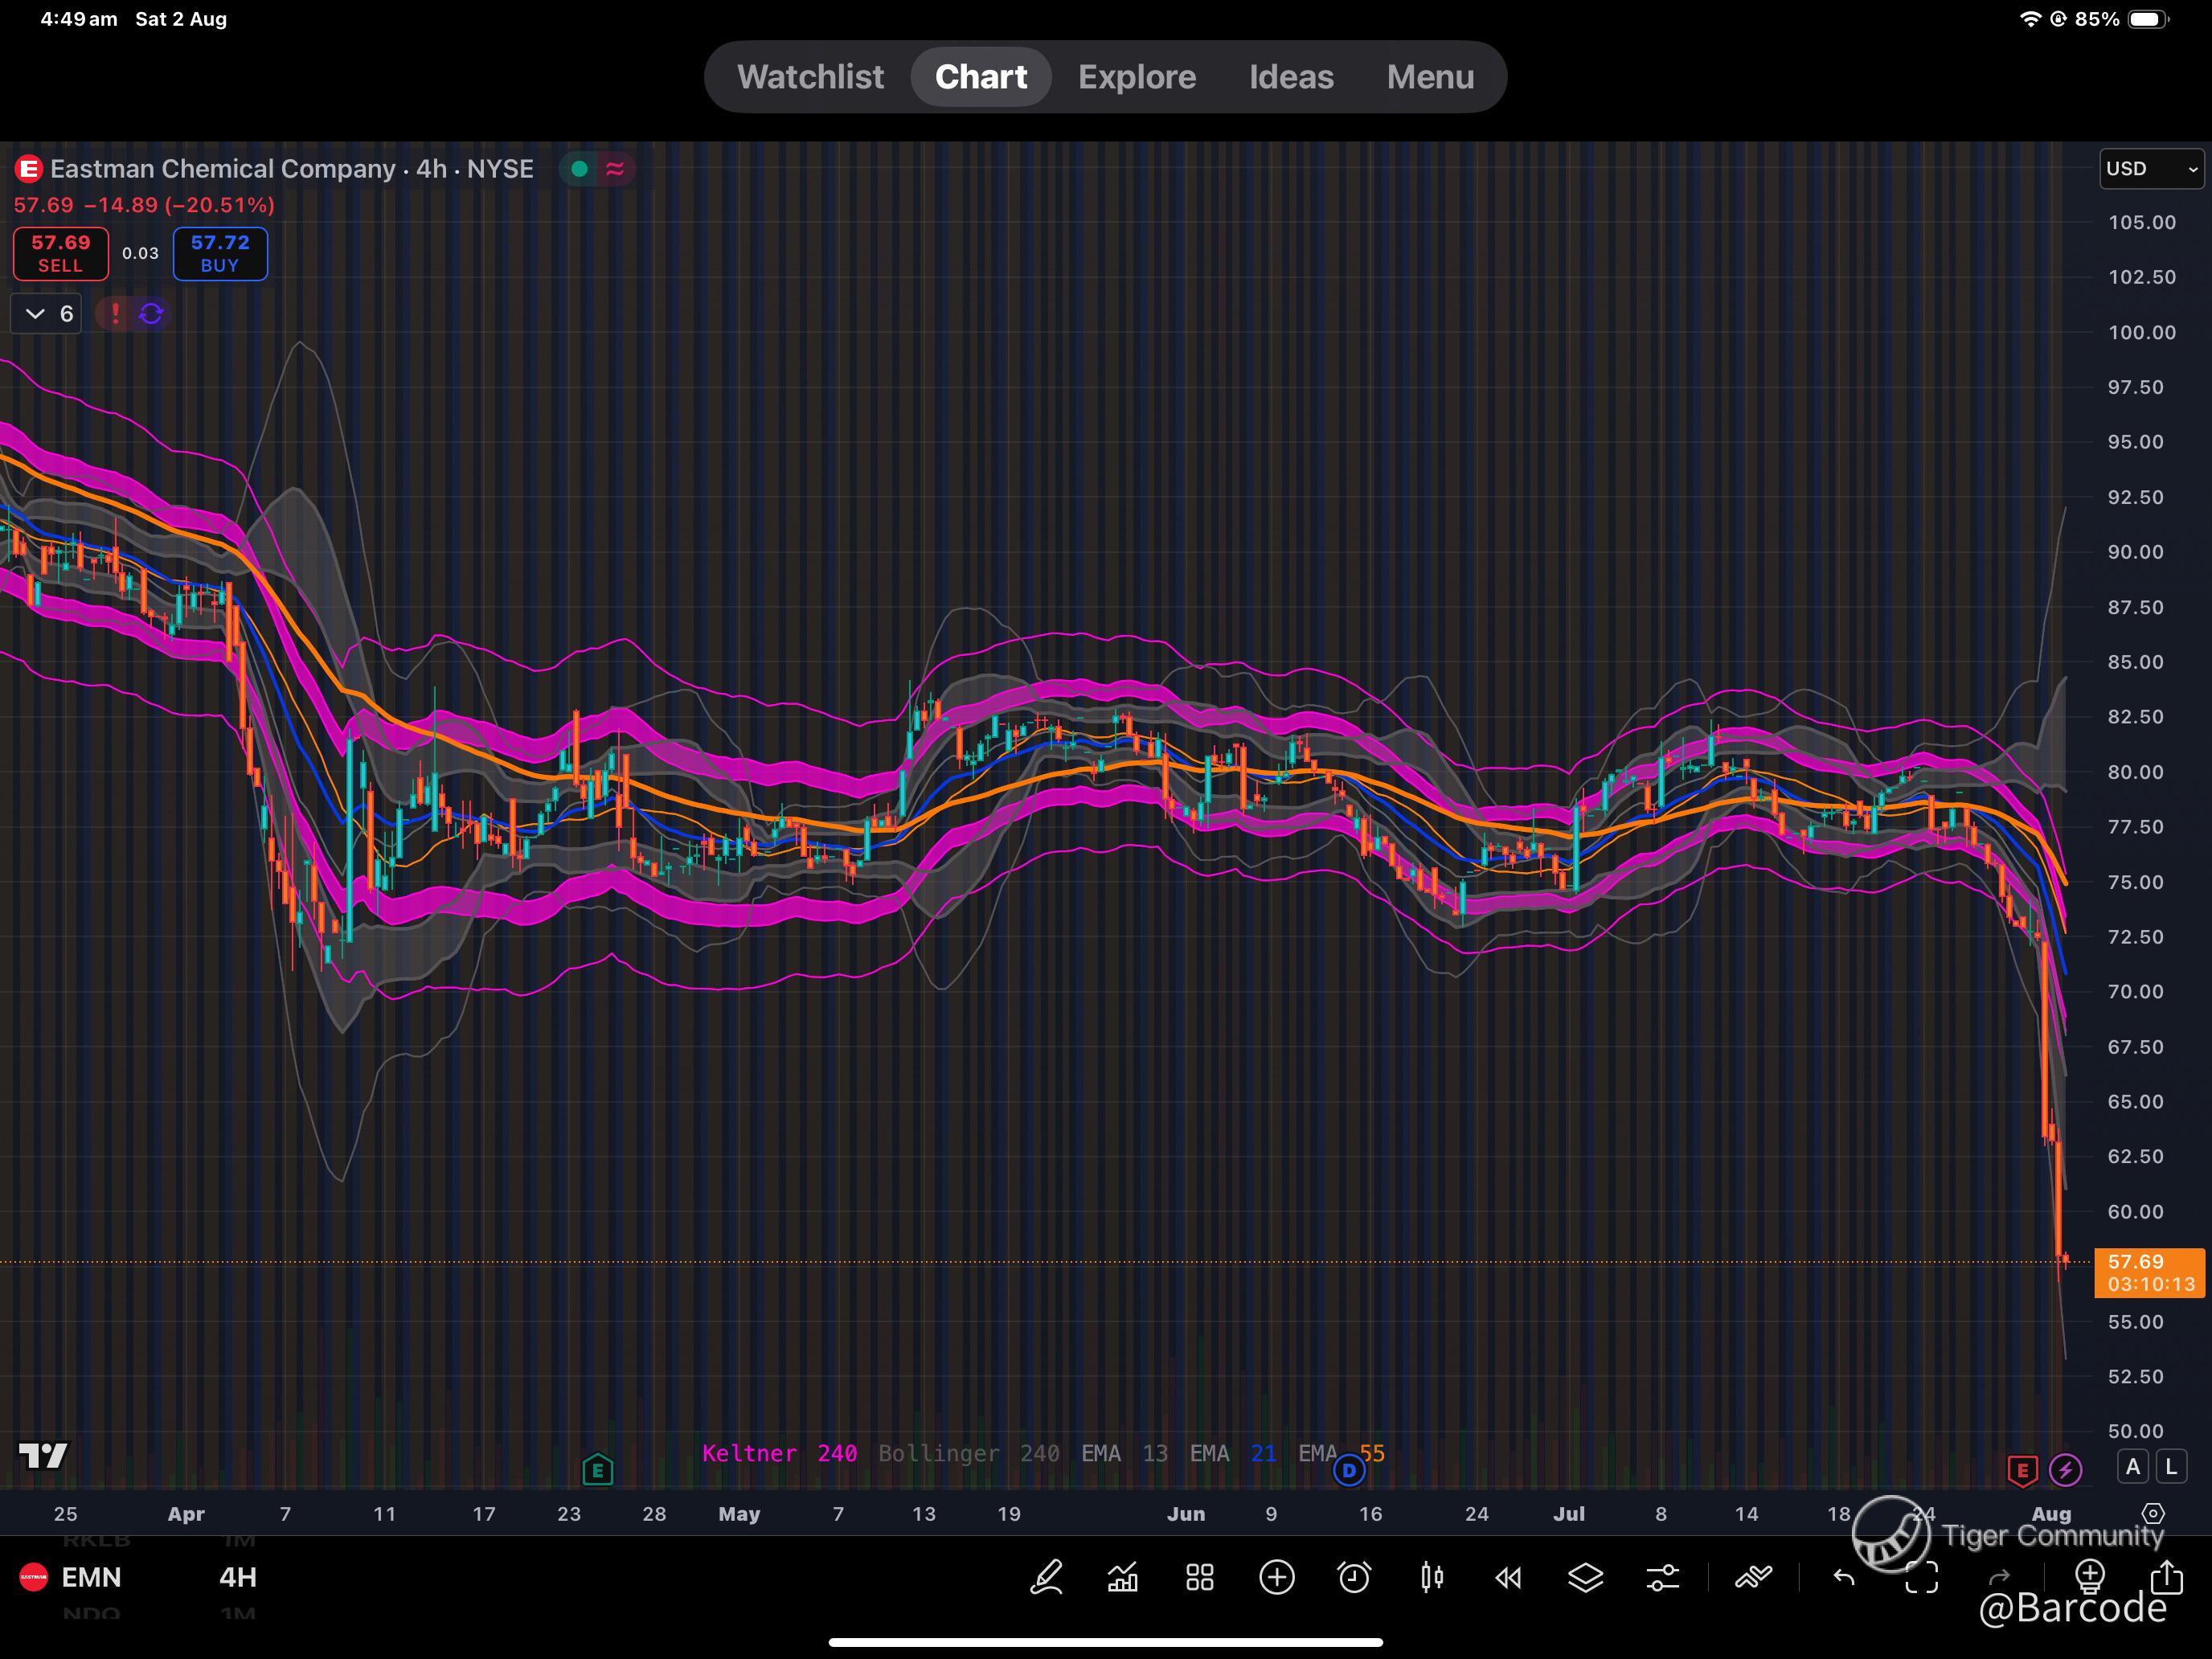Viewport: 2212px width, 1659px height.
Task: Open the indicators chart icon
Action: 1123,1578
